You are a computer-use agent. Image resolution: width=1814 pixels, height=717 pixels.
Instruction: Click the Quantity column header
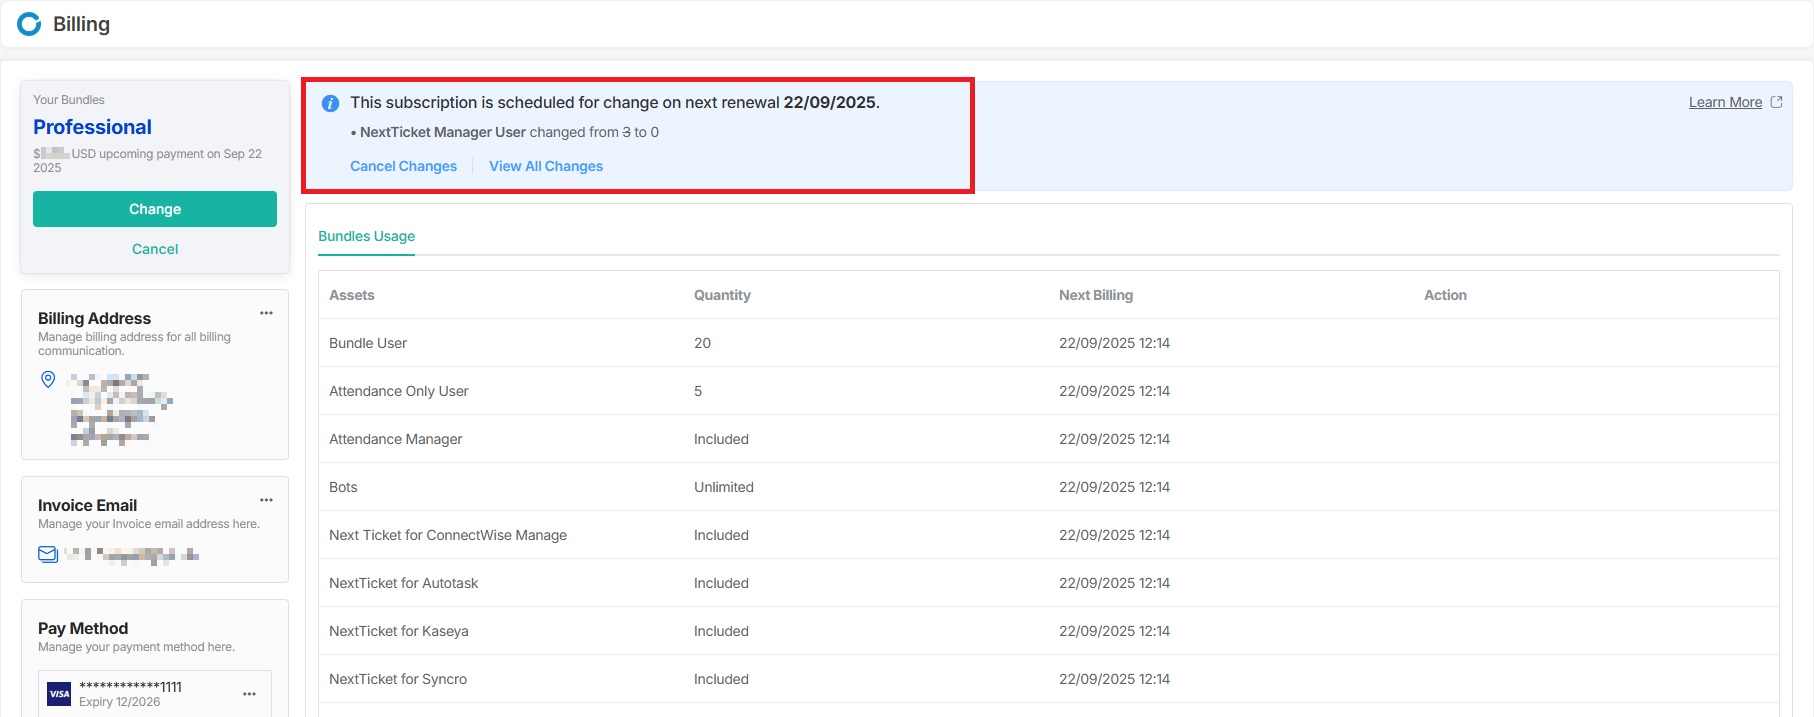722,295
